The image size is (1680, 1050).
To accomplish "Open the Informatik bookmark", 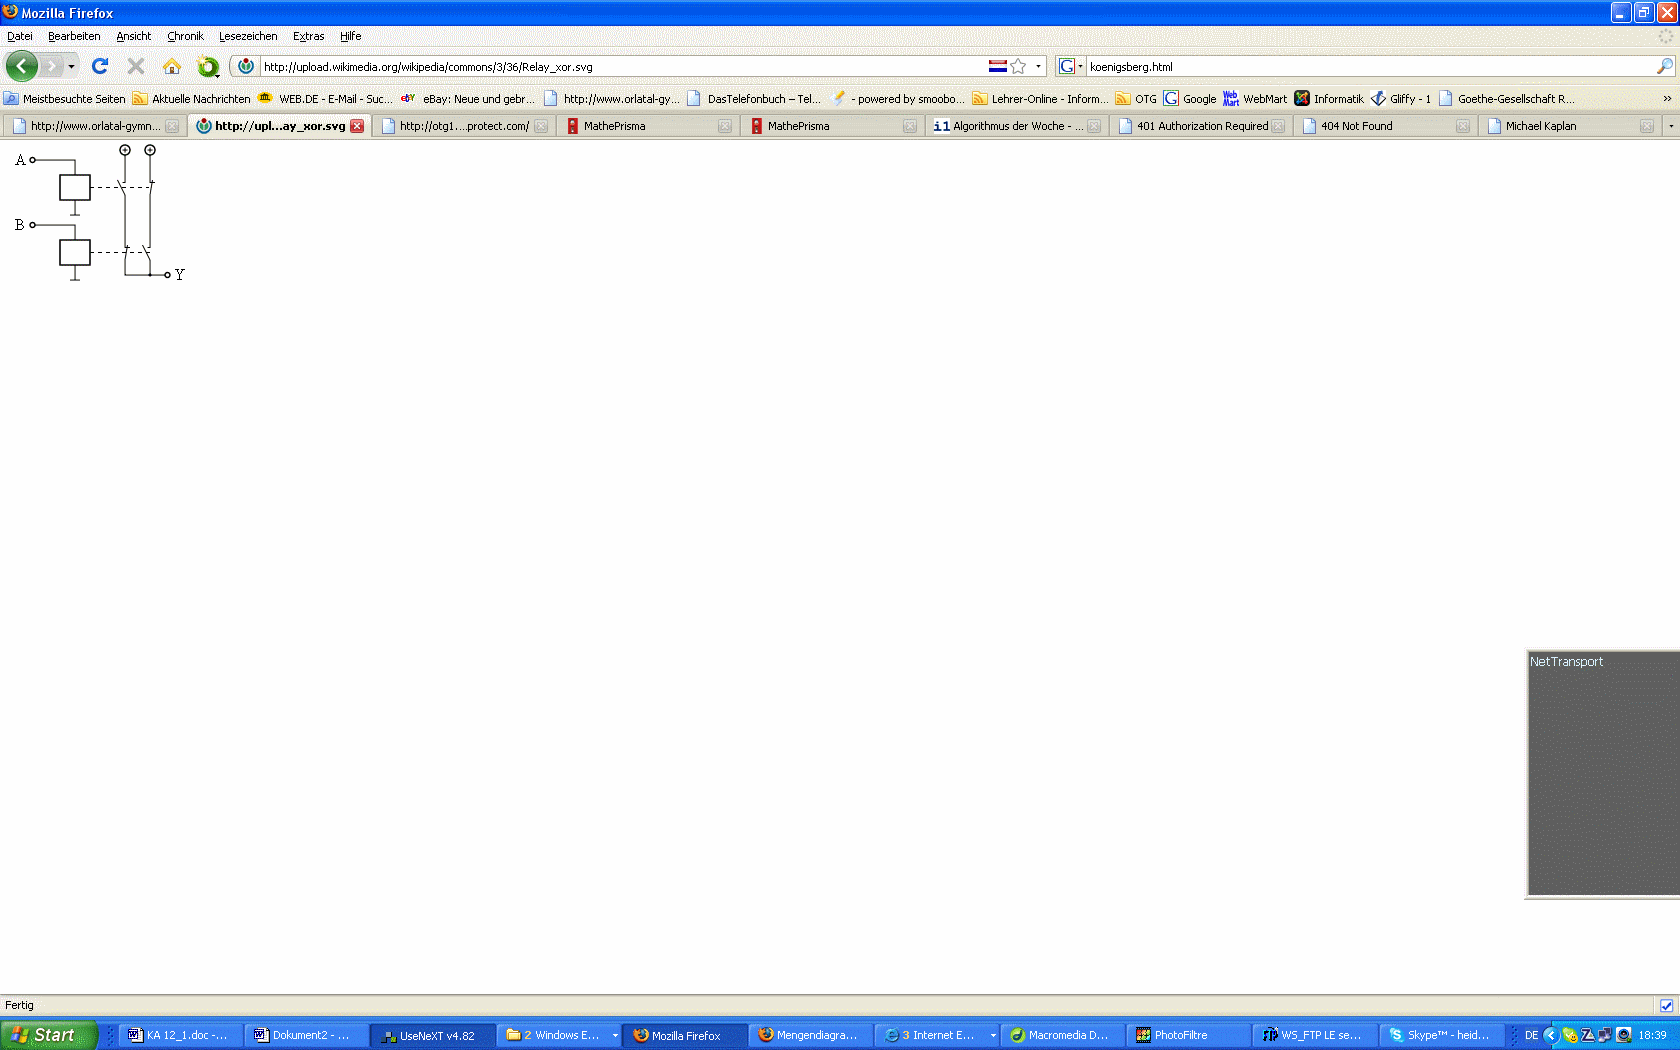I will (x=1329, y=99).
